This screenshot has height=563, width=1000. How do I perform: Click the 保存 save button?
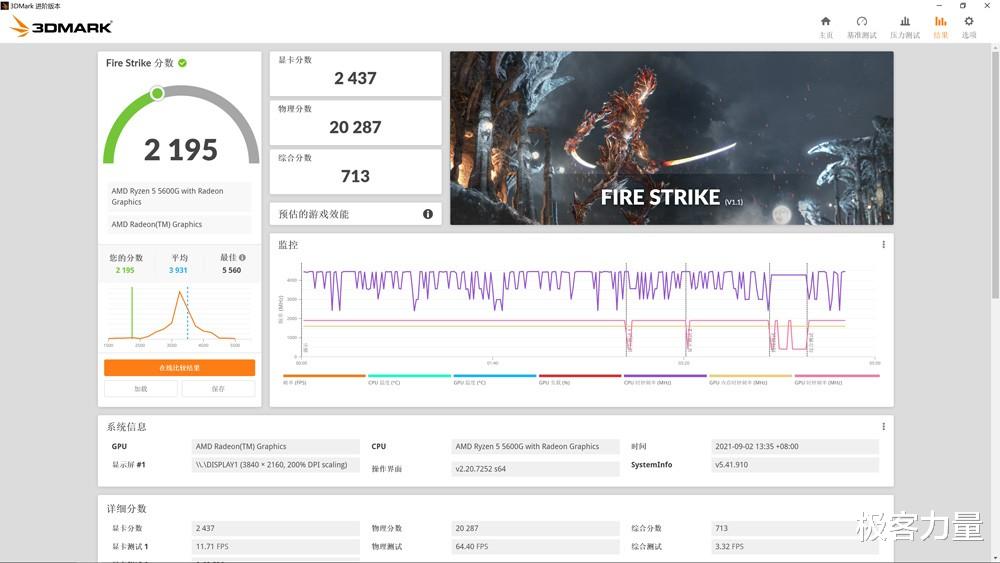click(x=218, y=389)
